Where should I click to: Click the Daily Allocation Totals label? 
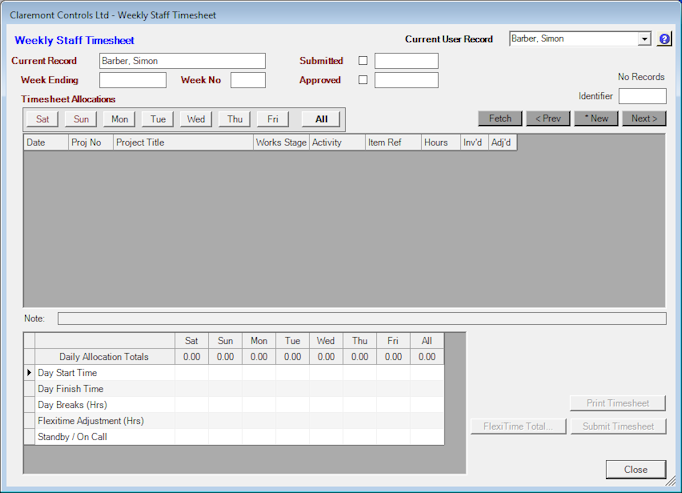point(104,357)
